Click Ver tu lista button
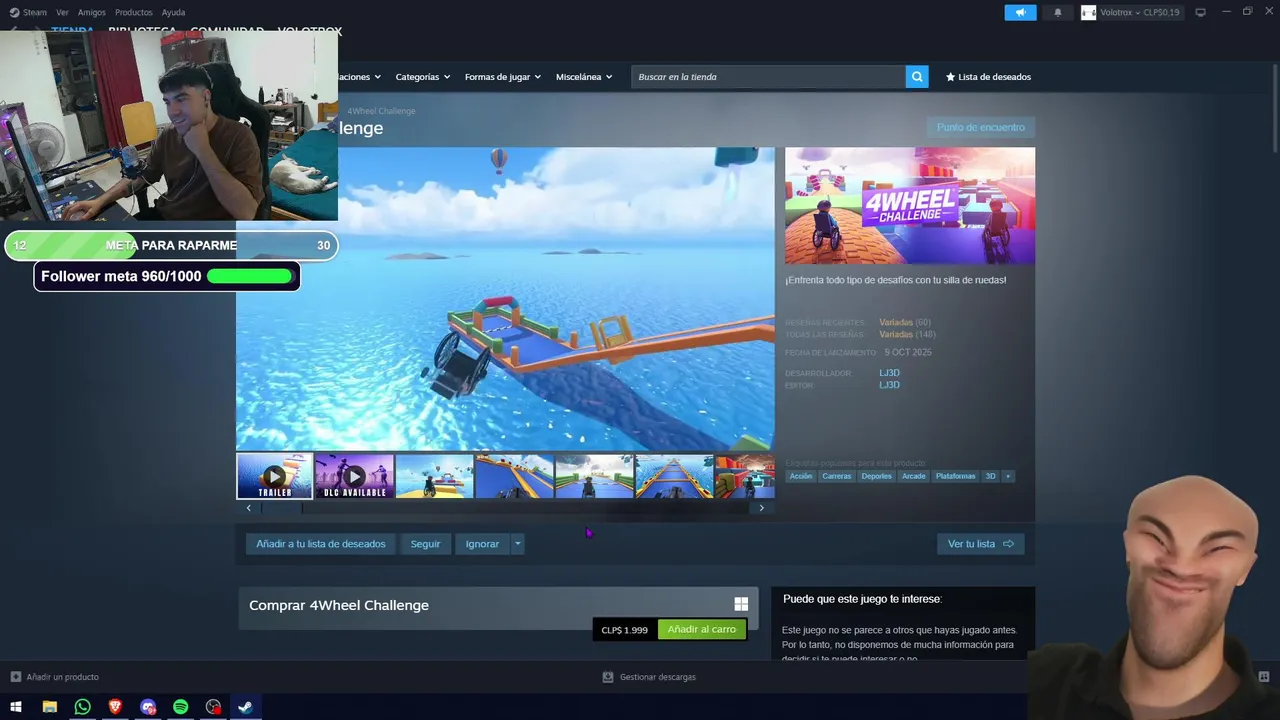This screenshot has width=1280, height=720. (980, 544)
